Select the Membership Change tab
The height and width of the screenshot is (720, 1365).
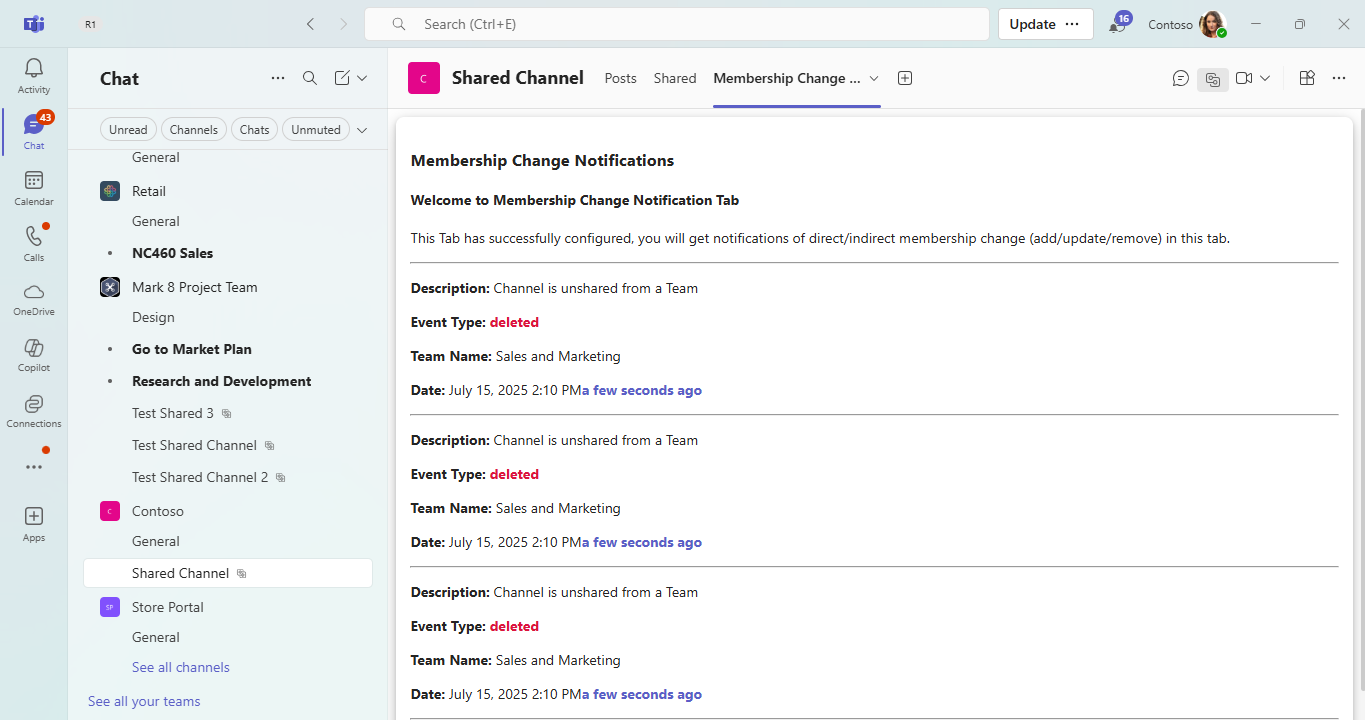787,78
